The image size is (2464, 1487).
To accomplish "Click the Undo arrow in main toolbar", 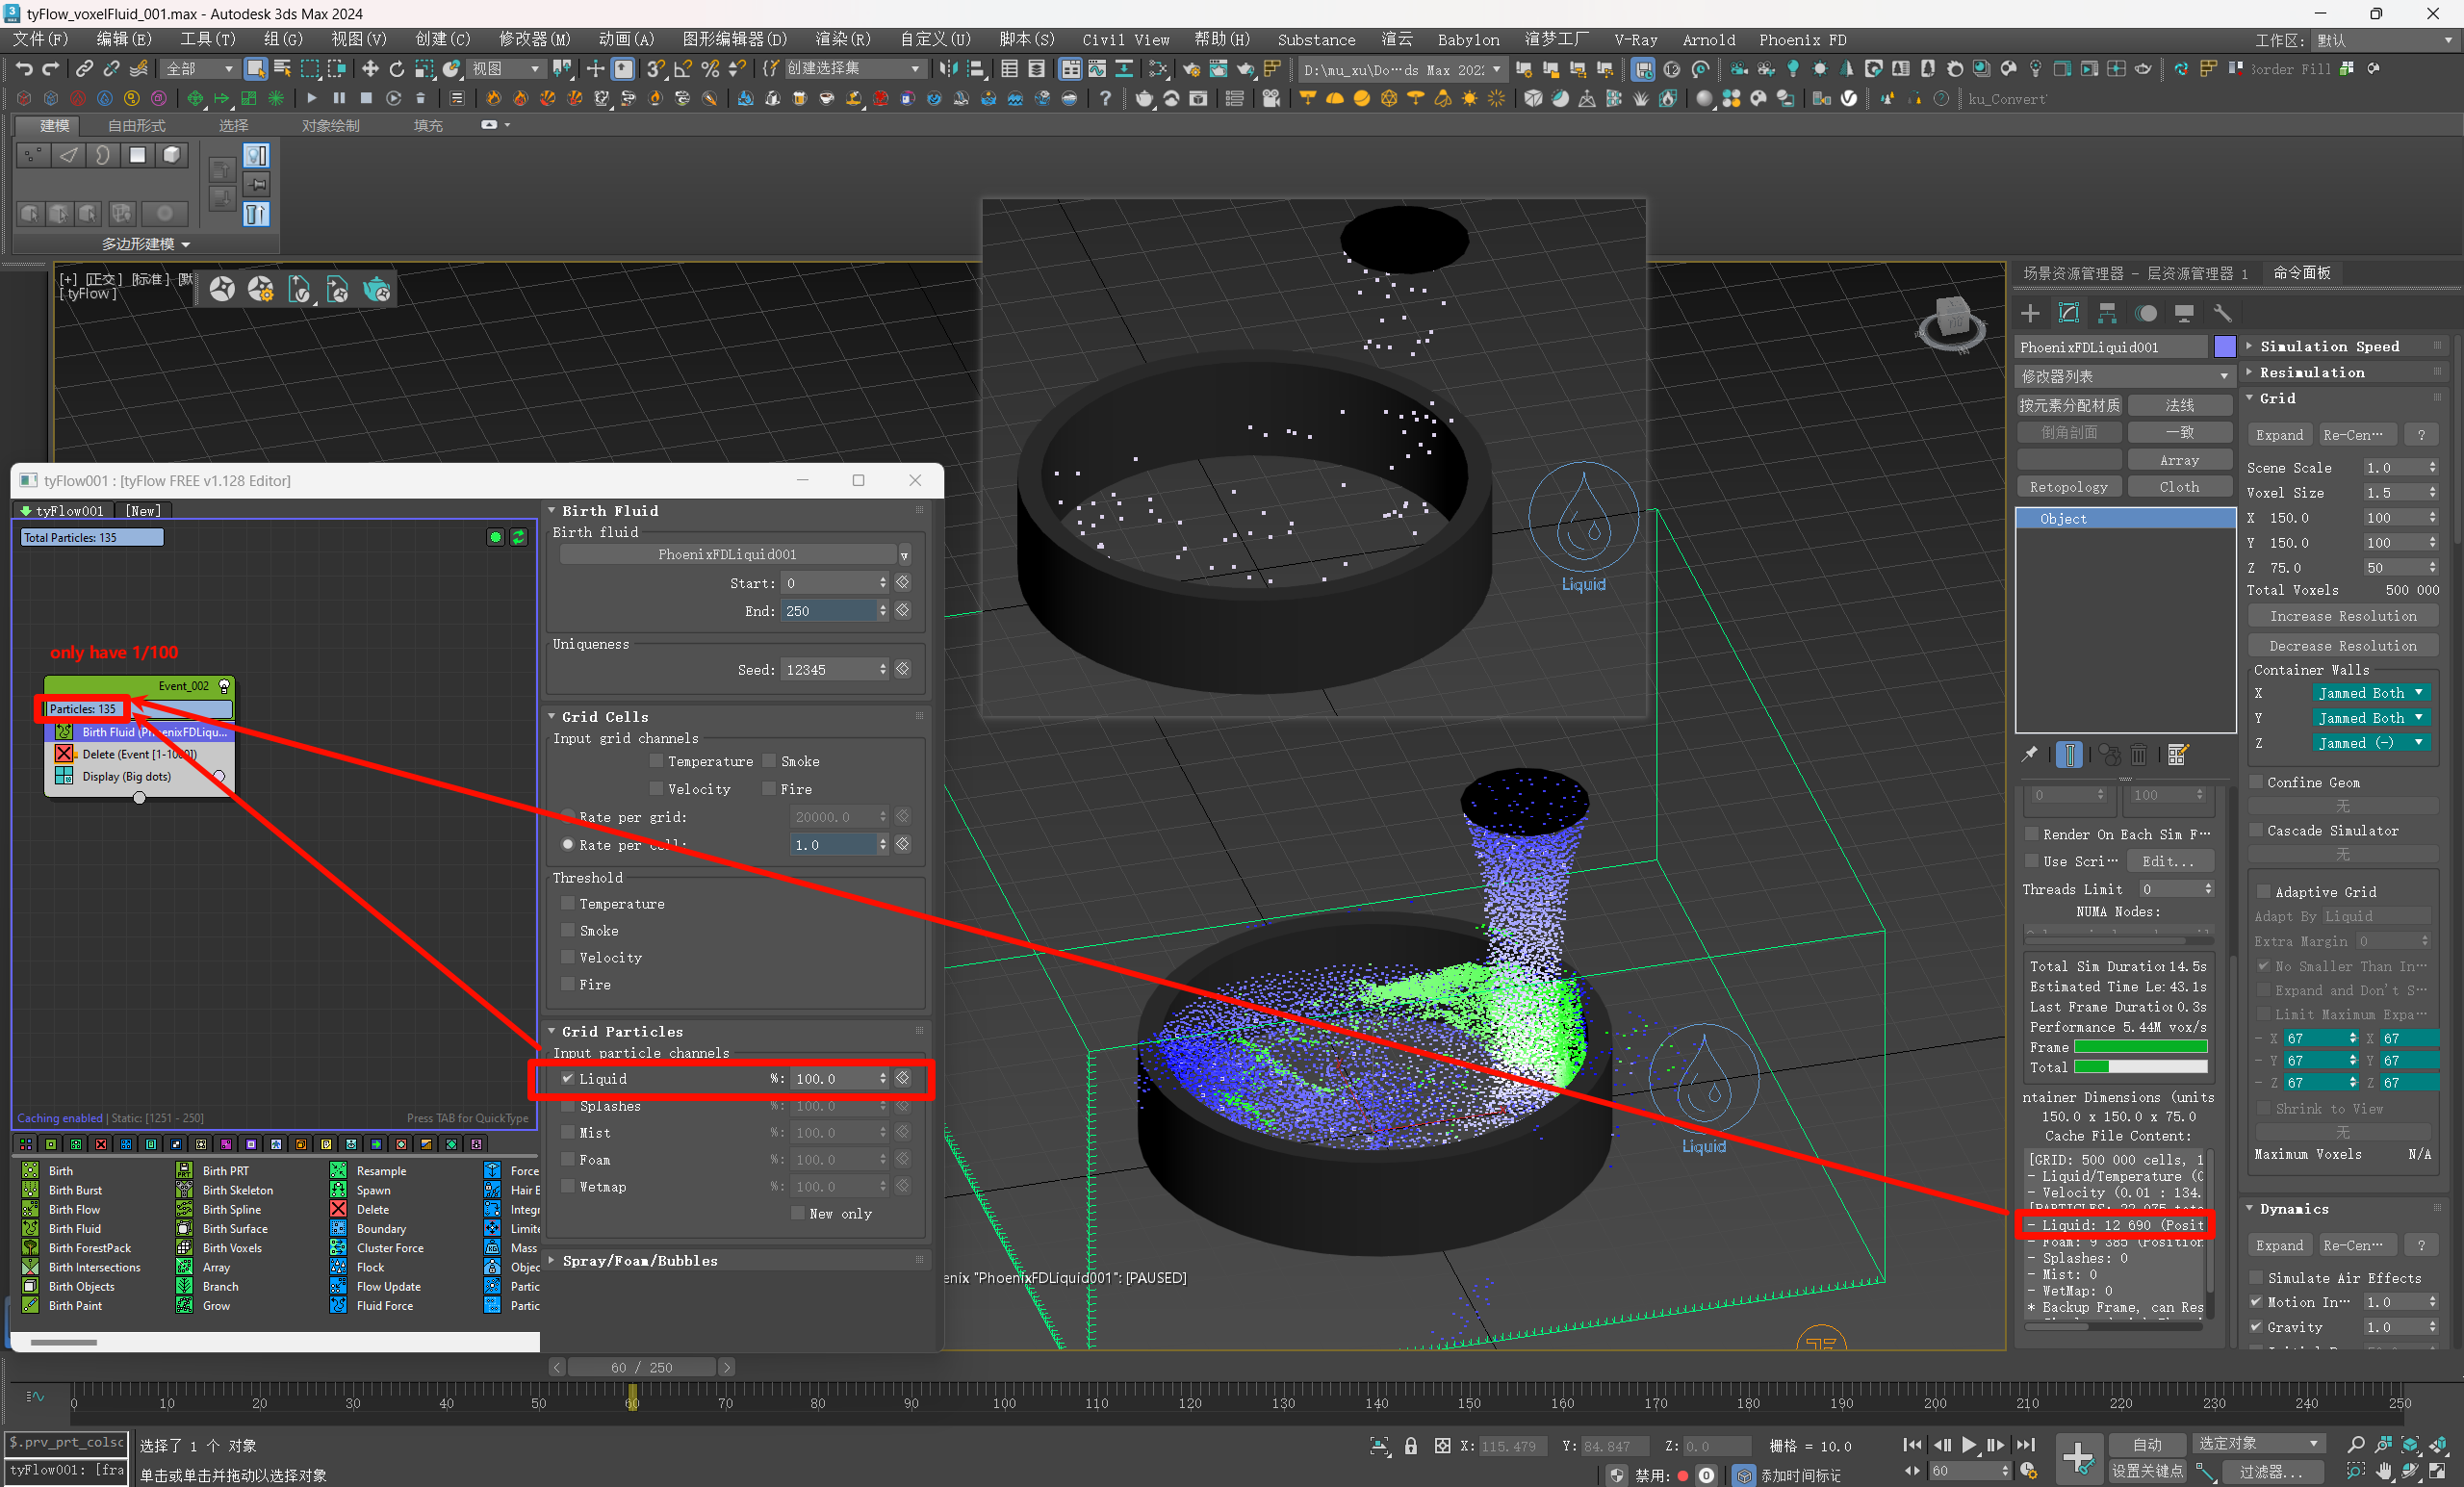I will point(24,69).
